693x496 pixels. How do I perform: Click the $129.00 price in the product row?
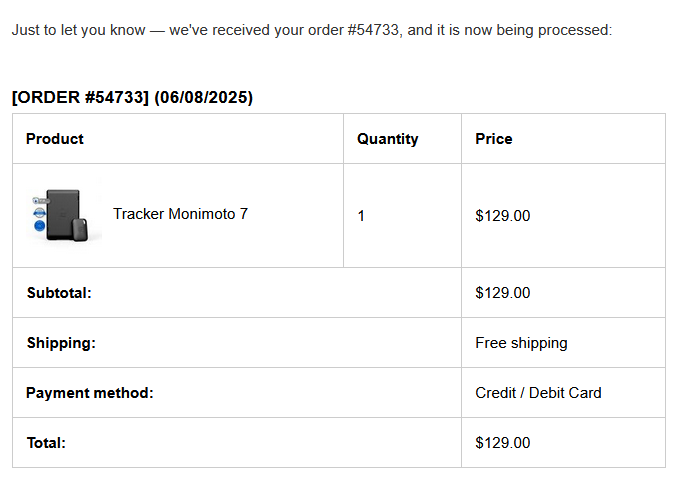502,215
